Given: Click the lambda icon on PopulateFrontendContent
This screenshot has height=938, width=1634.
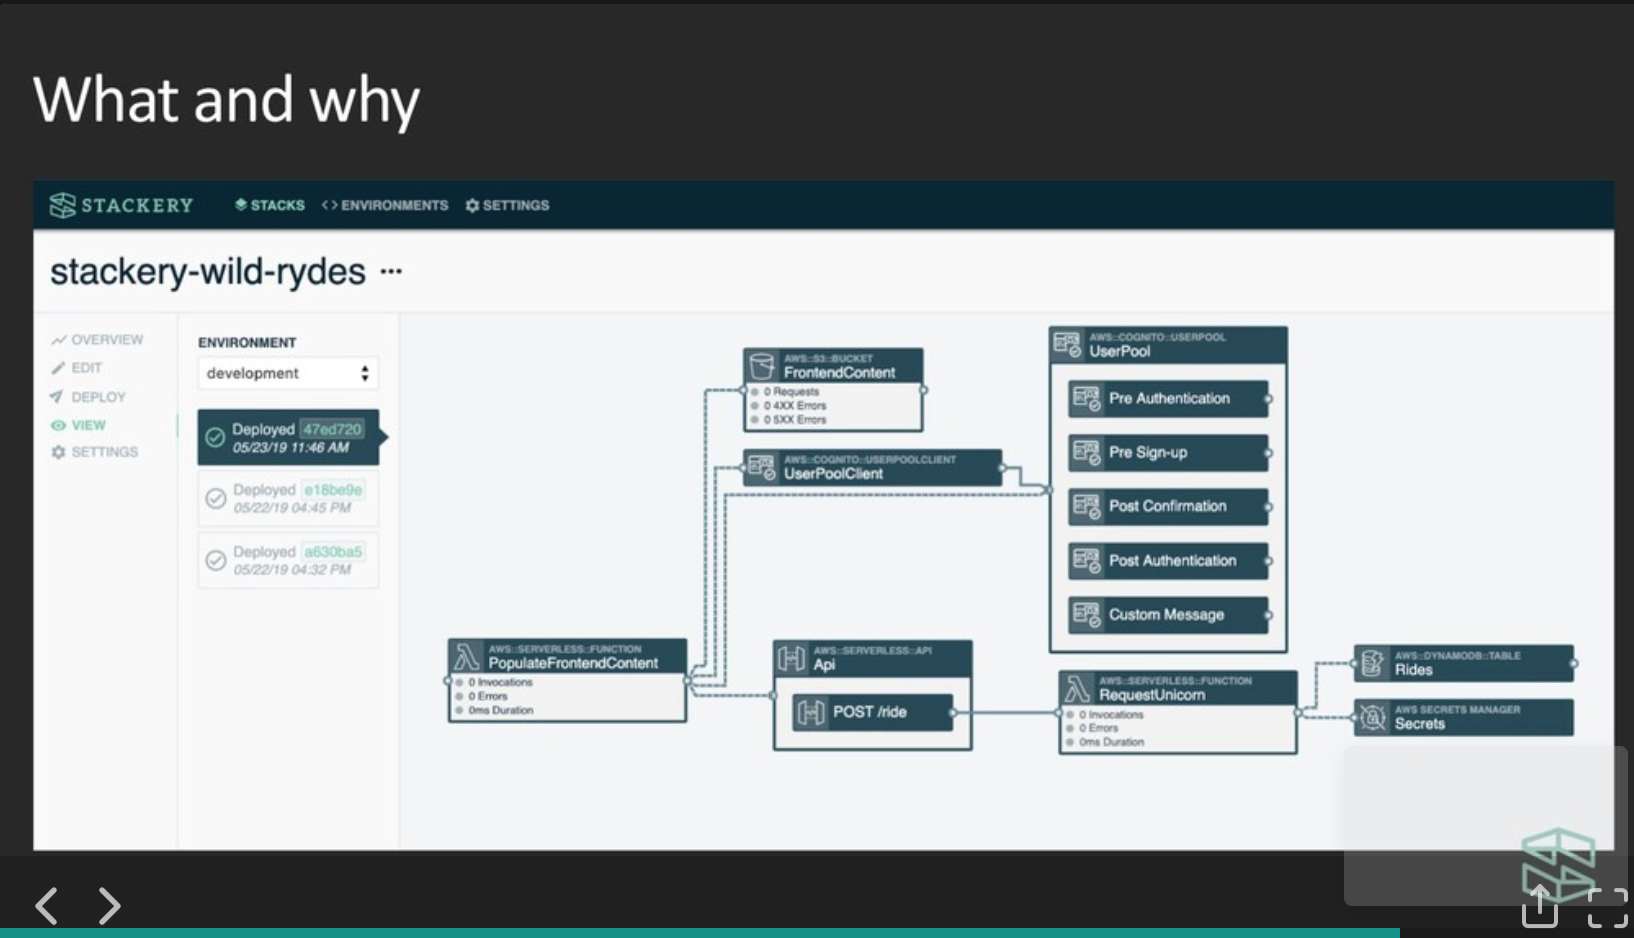Looking at the screenshot, I should (x=467, y=656).
